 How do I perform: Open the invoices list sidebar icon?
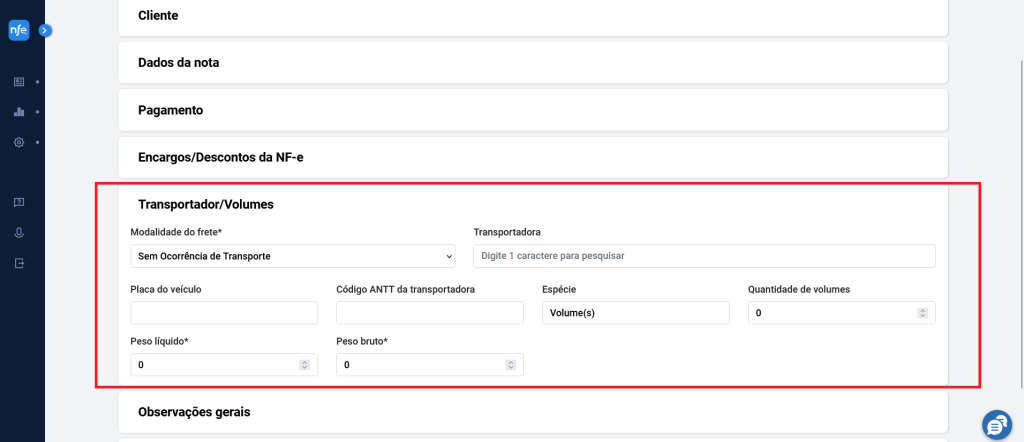point(19,82)
